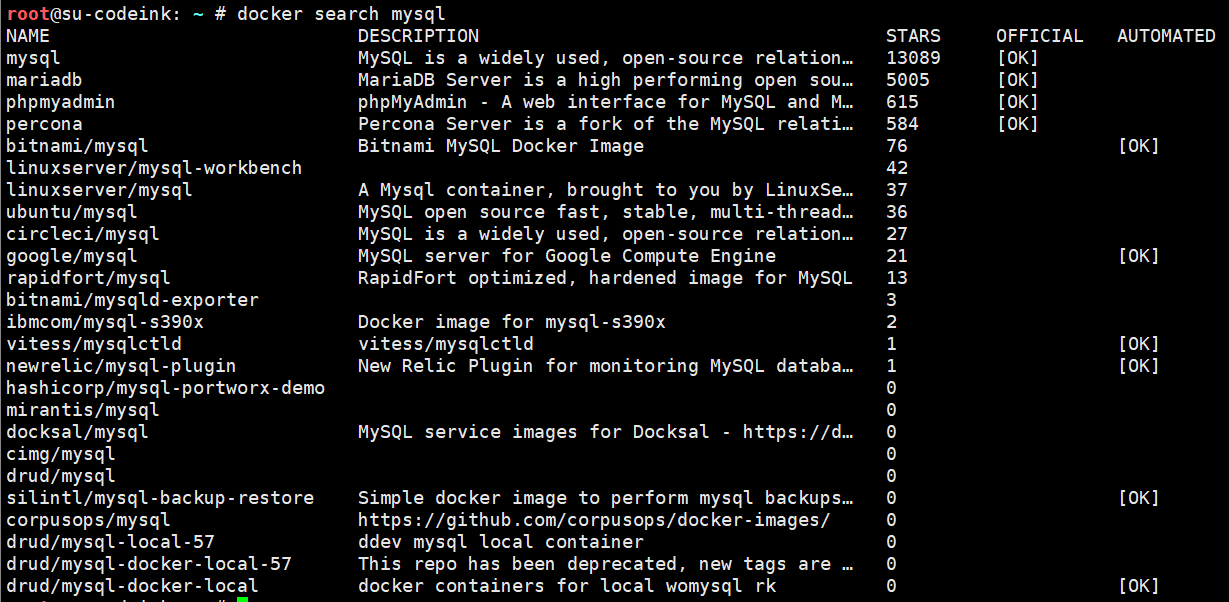Click the red root username in prompt
The height and width of the screenshot is (602, 1229).
click(28, 14)
